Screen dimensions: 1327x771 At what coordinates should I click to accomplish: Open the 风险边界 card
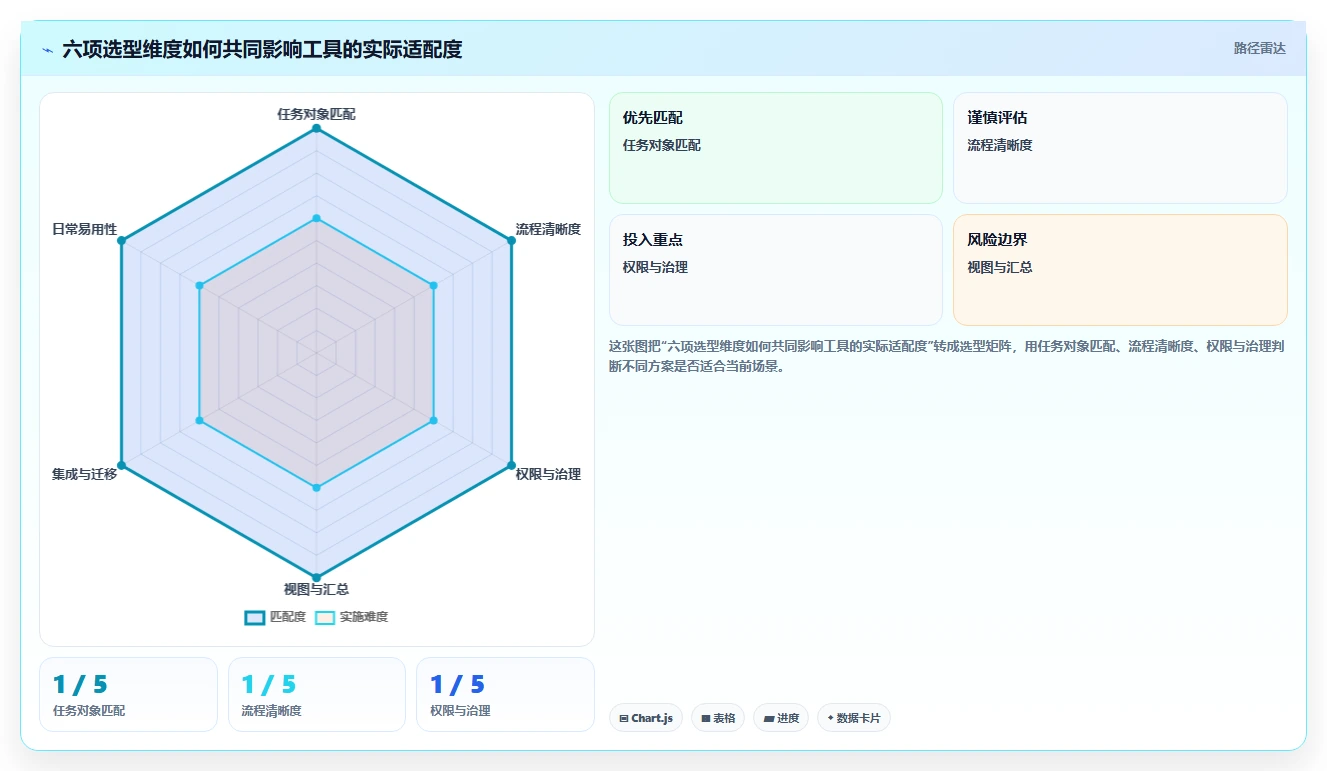pos(1120,270)
